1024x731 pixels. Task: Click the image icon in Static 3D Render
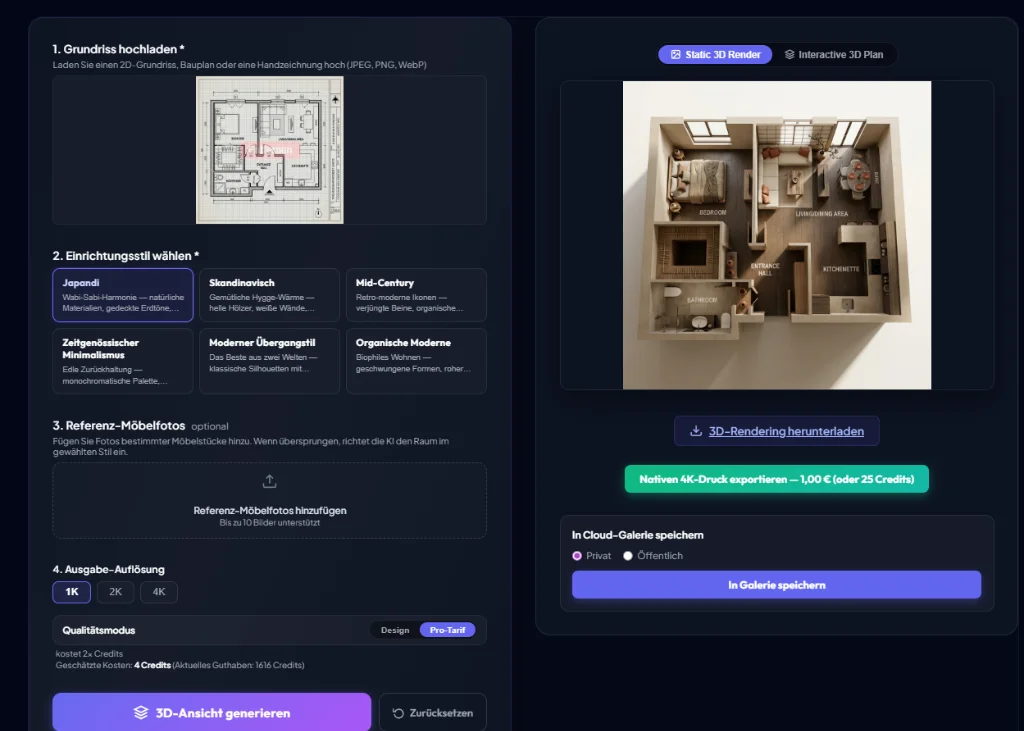(675, 55)
